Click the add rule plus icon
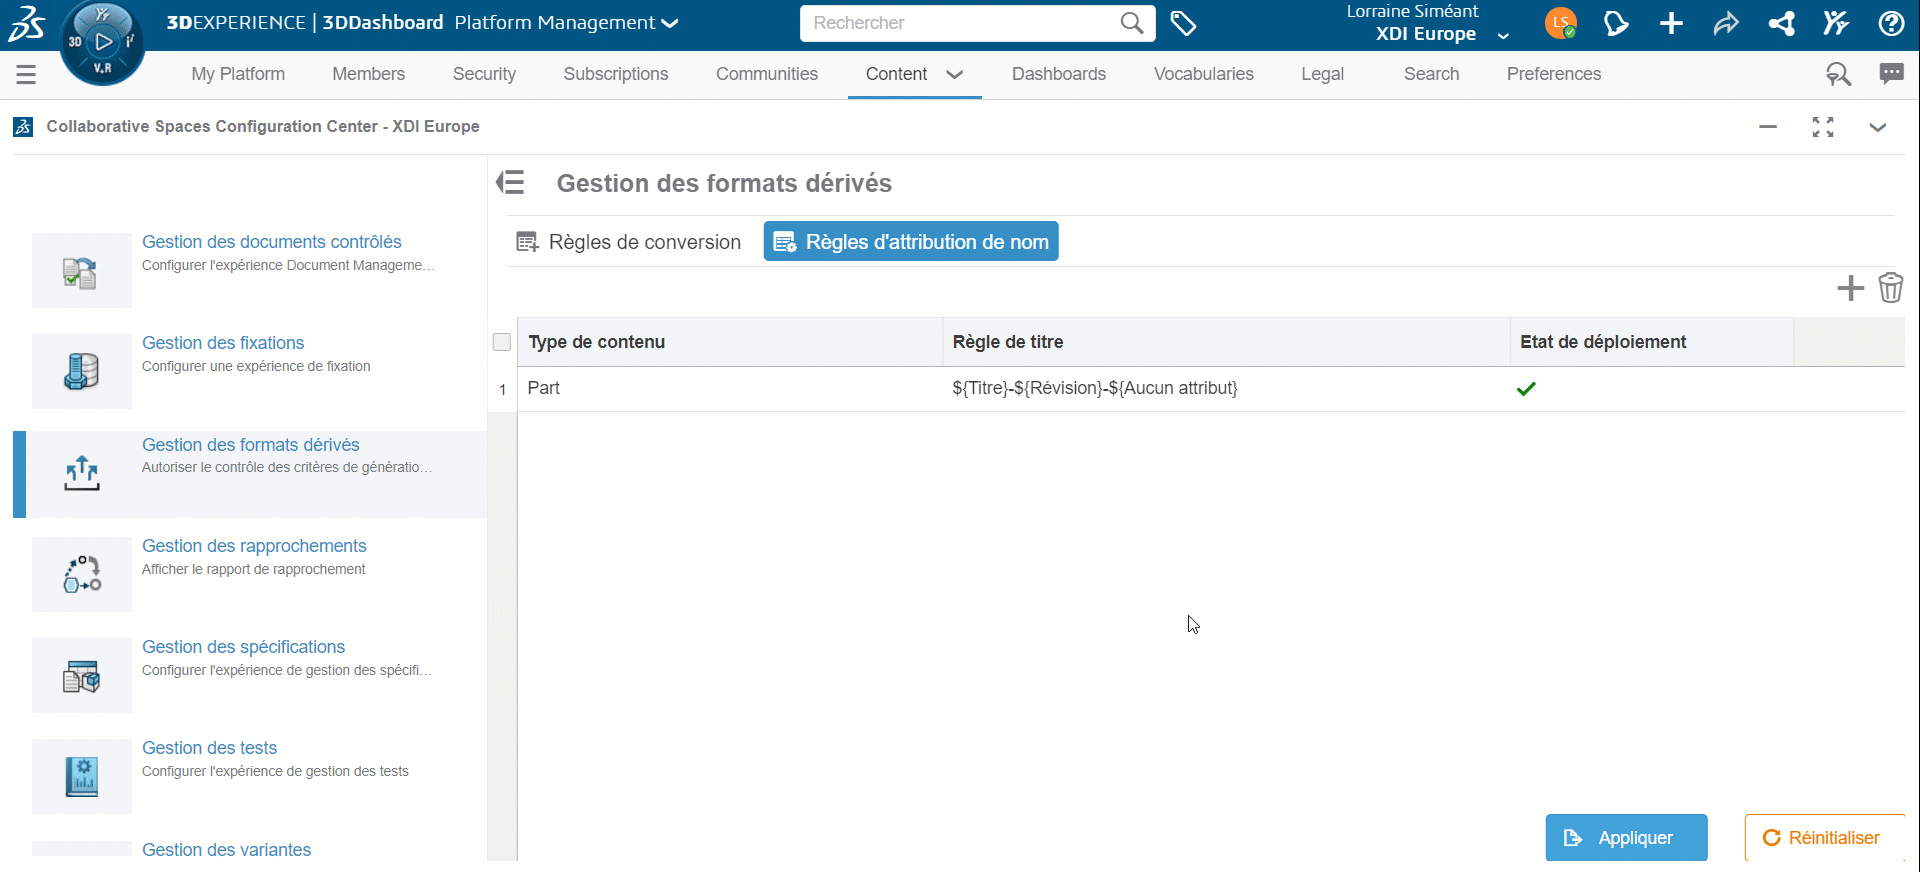The height and width of the screenshot is (872, 1920). pos(1850,288)
